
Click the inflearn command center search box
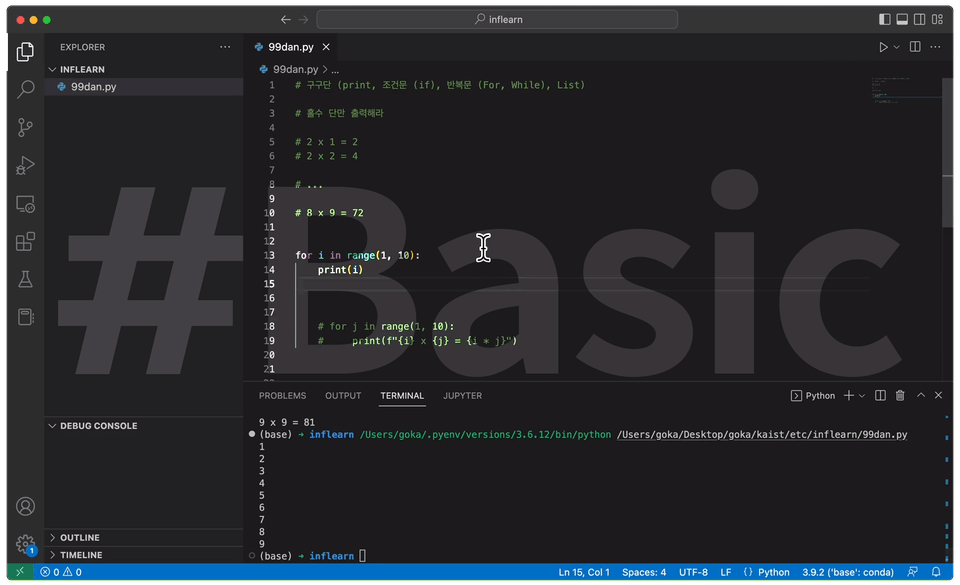497,20
